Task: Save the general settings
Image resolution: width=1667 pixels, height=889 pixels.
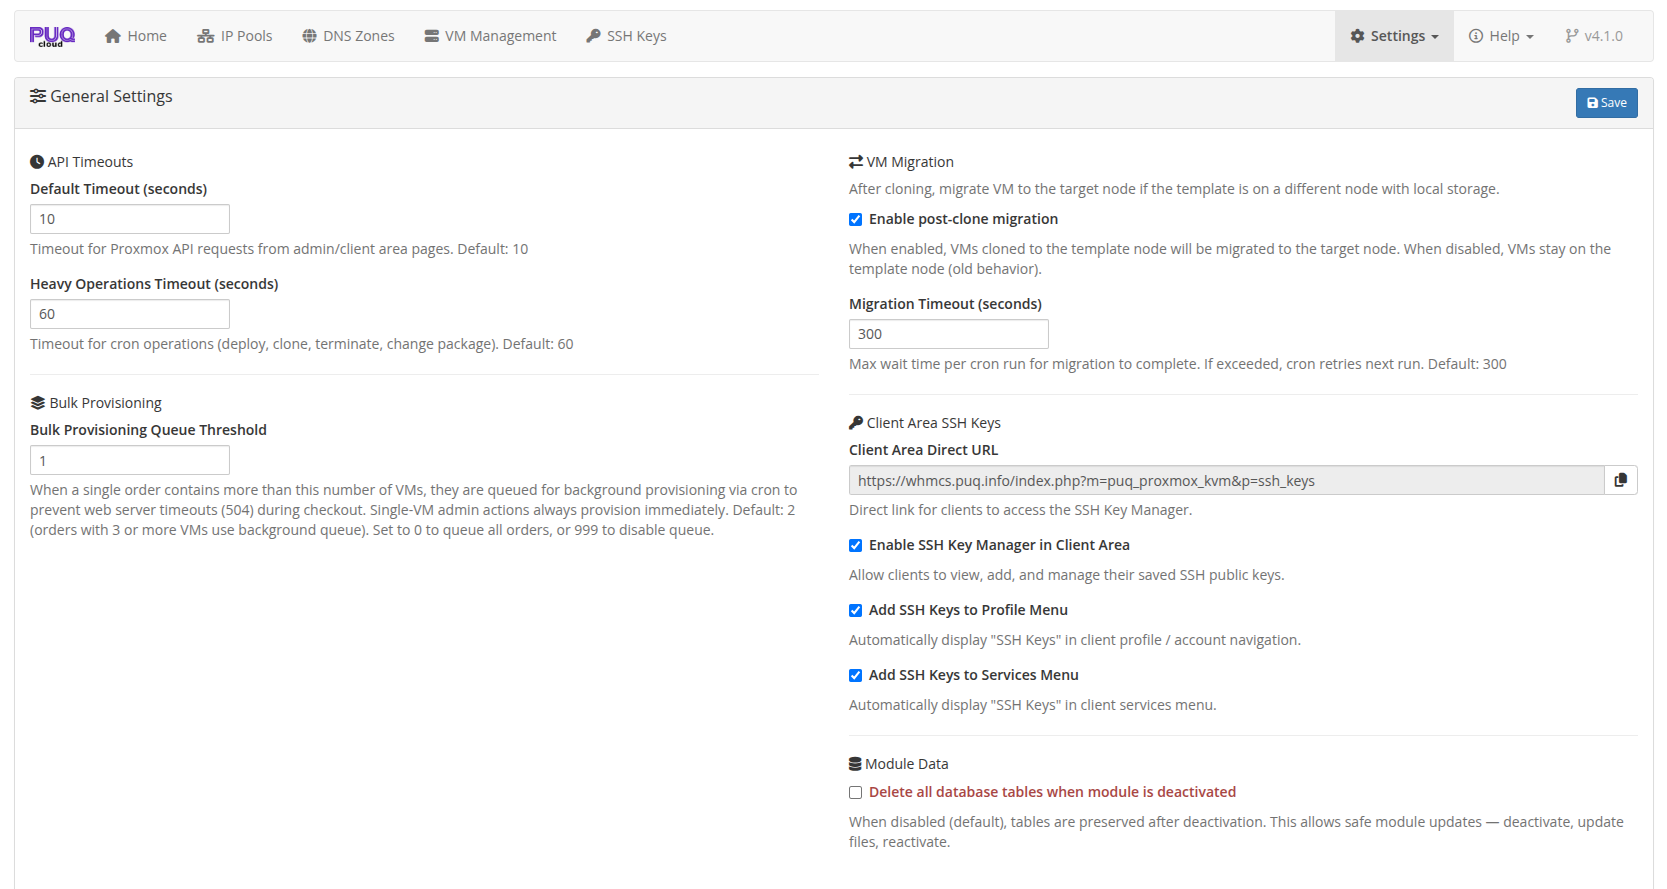Action: point(1607,103)
